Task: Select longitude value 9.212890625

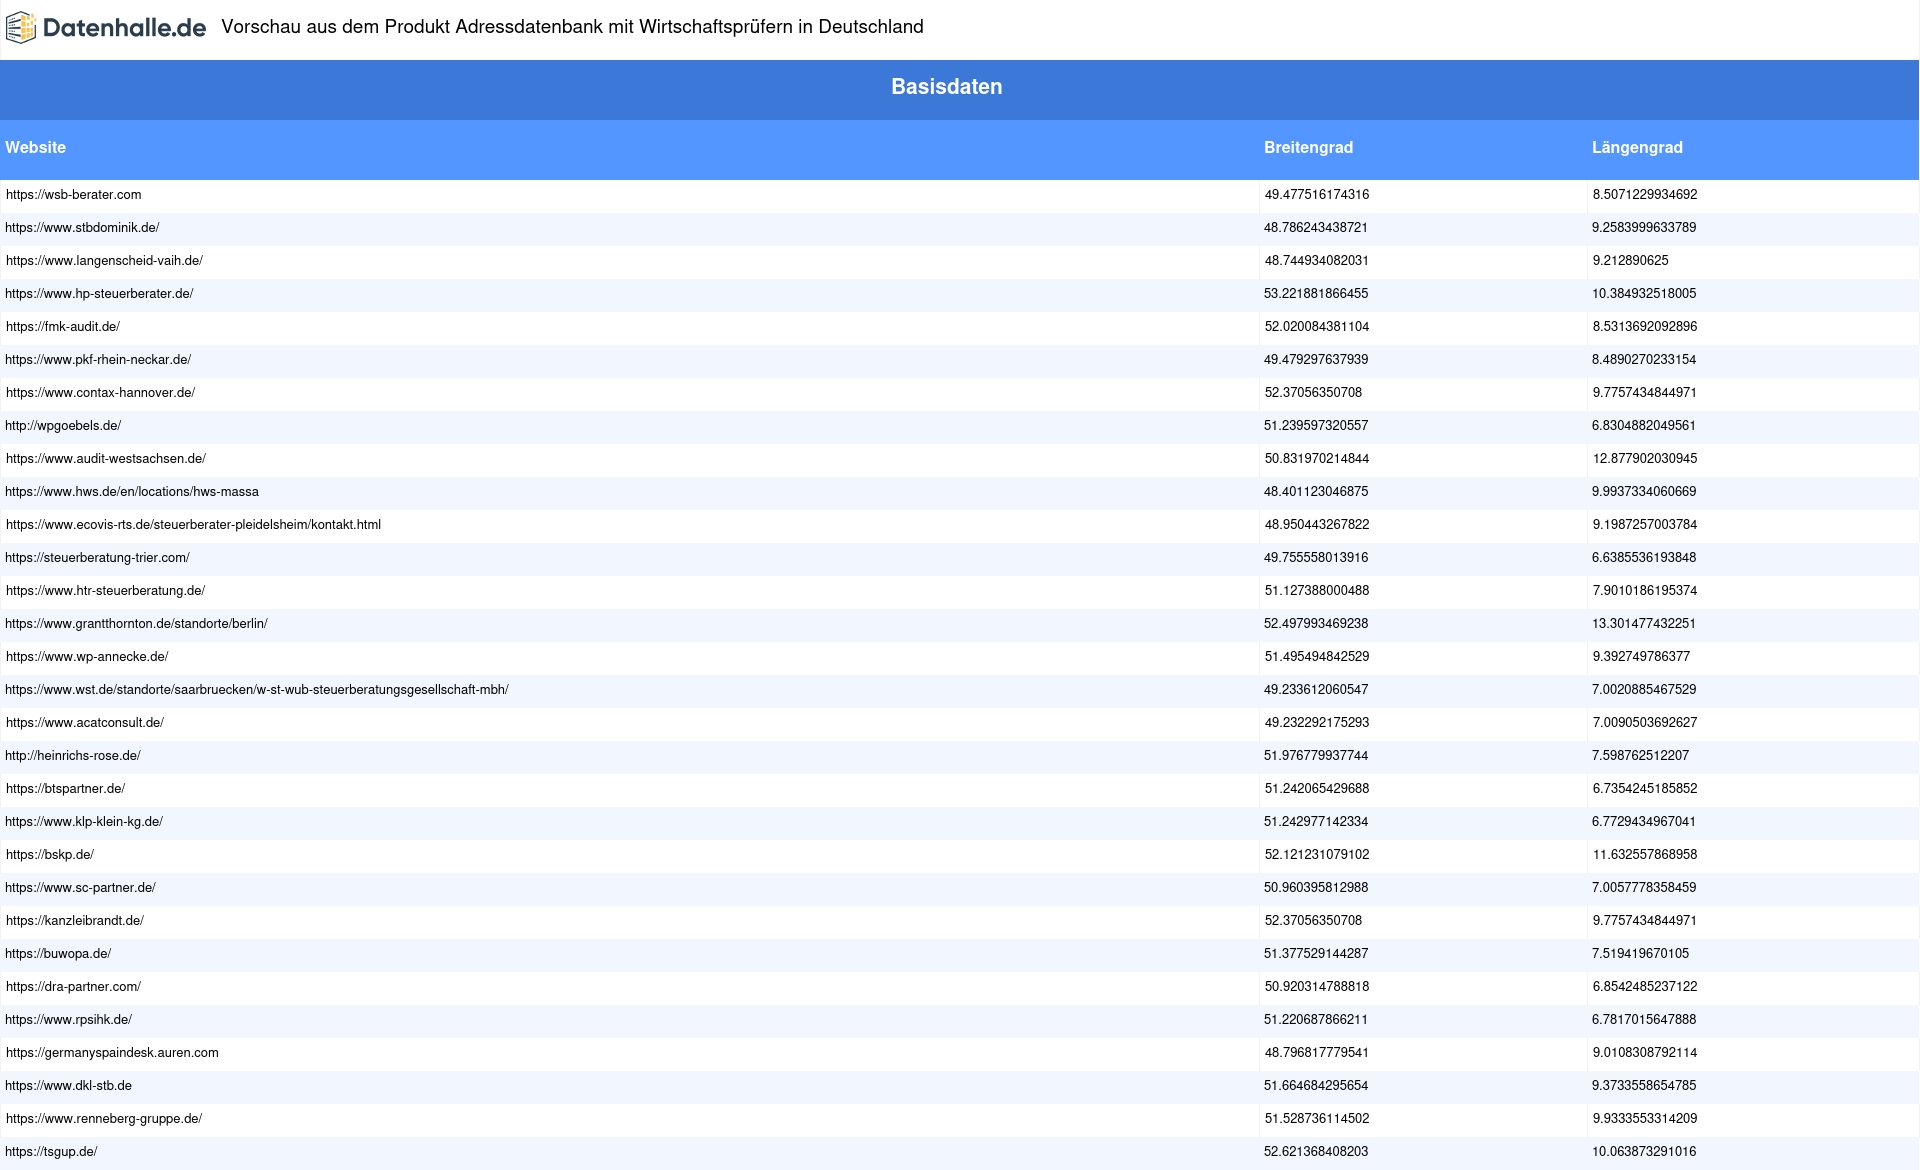Action: 1631,261
